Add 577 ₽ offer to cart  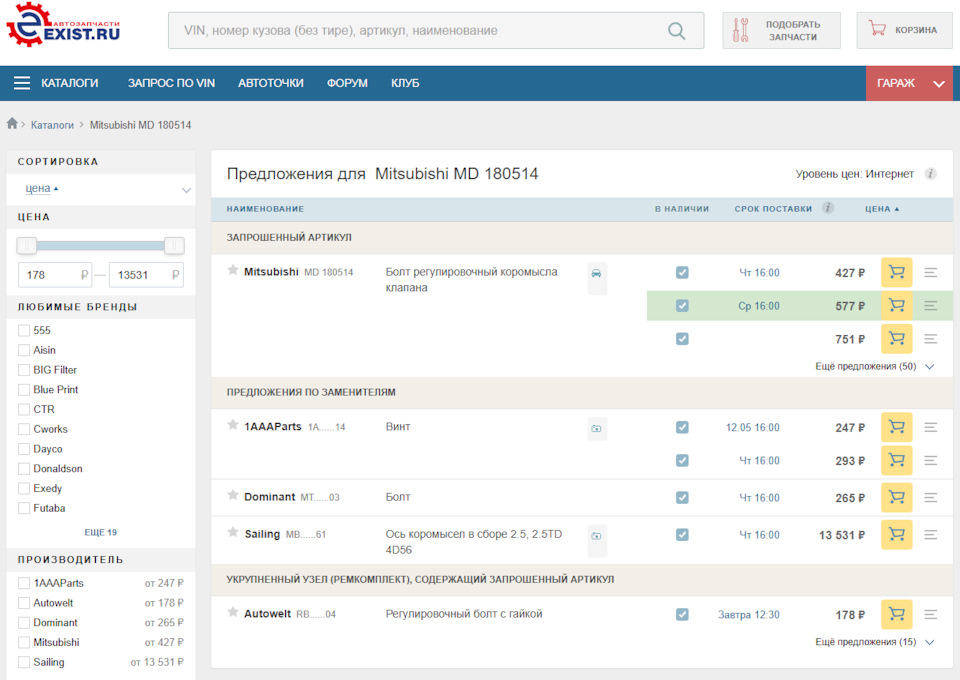pos(896,305)
